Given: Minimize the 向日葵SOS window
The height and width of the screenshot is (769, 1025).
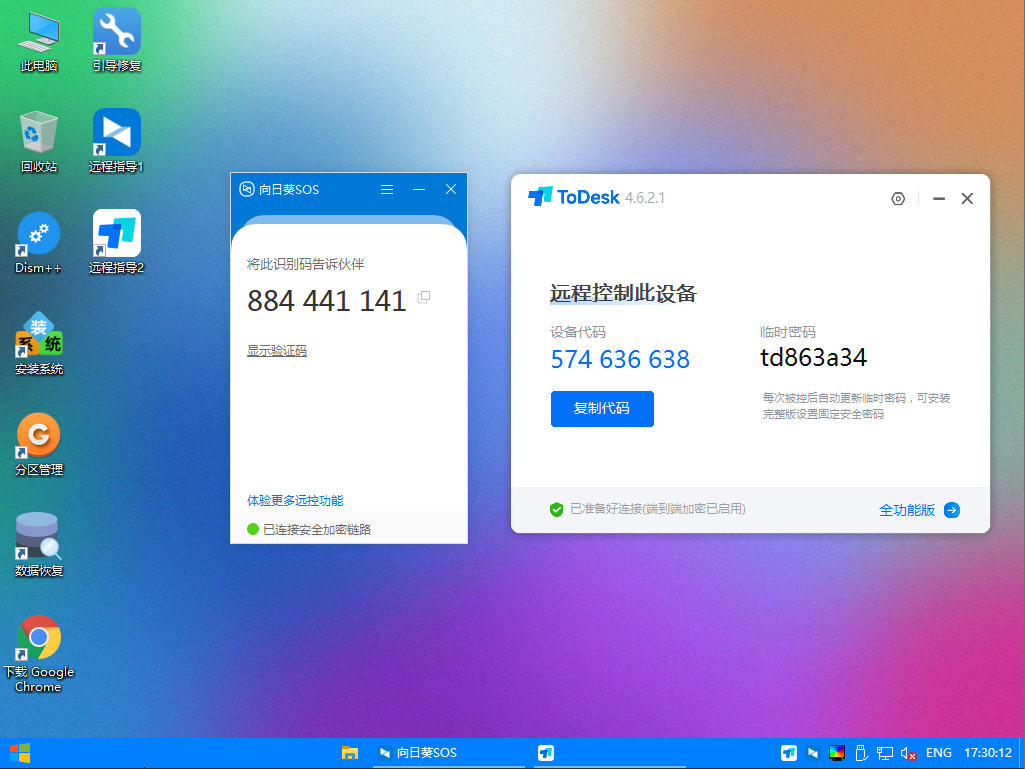Looking at the screenshot, I should point(419,190).
